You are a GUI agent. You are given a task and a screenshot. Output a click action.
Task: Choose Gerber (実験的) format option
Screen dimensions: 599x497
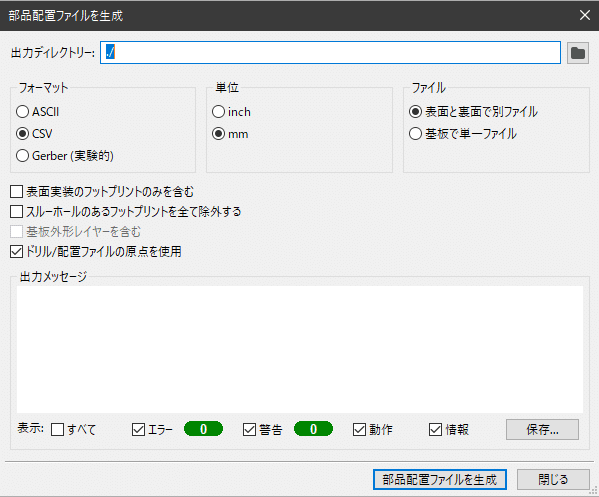pyautogui.click(x=23, y=156)
